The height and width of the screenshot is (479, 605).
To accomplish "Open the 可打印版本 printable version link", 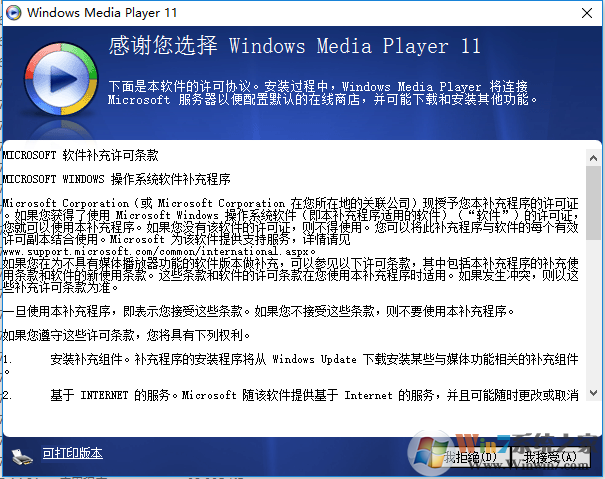I will [73, 453].
